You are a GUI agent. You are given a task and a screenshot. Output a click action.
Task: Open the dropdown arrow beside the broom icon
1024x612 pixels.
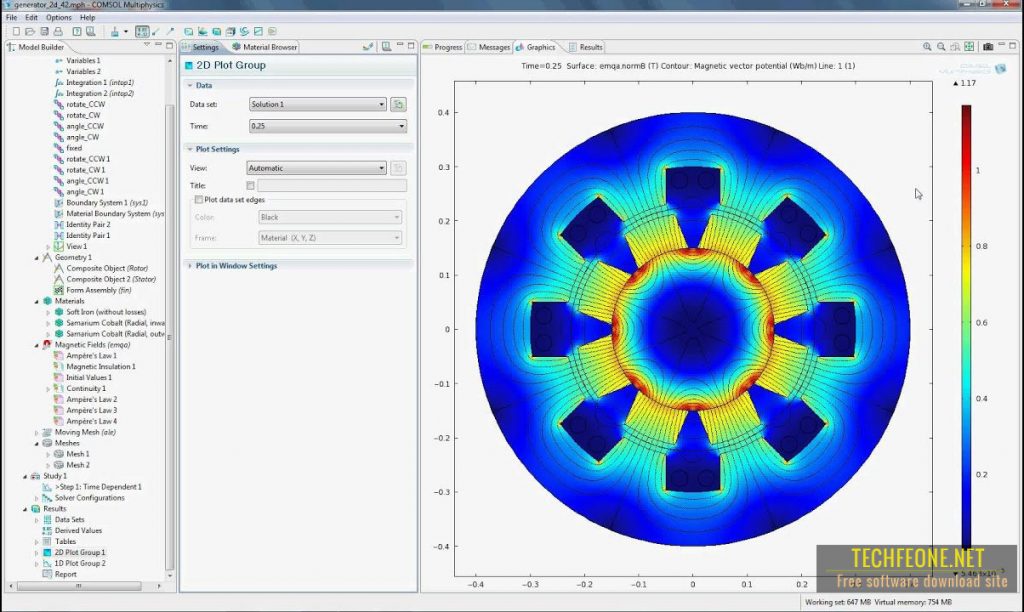(125, 31)
